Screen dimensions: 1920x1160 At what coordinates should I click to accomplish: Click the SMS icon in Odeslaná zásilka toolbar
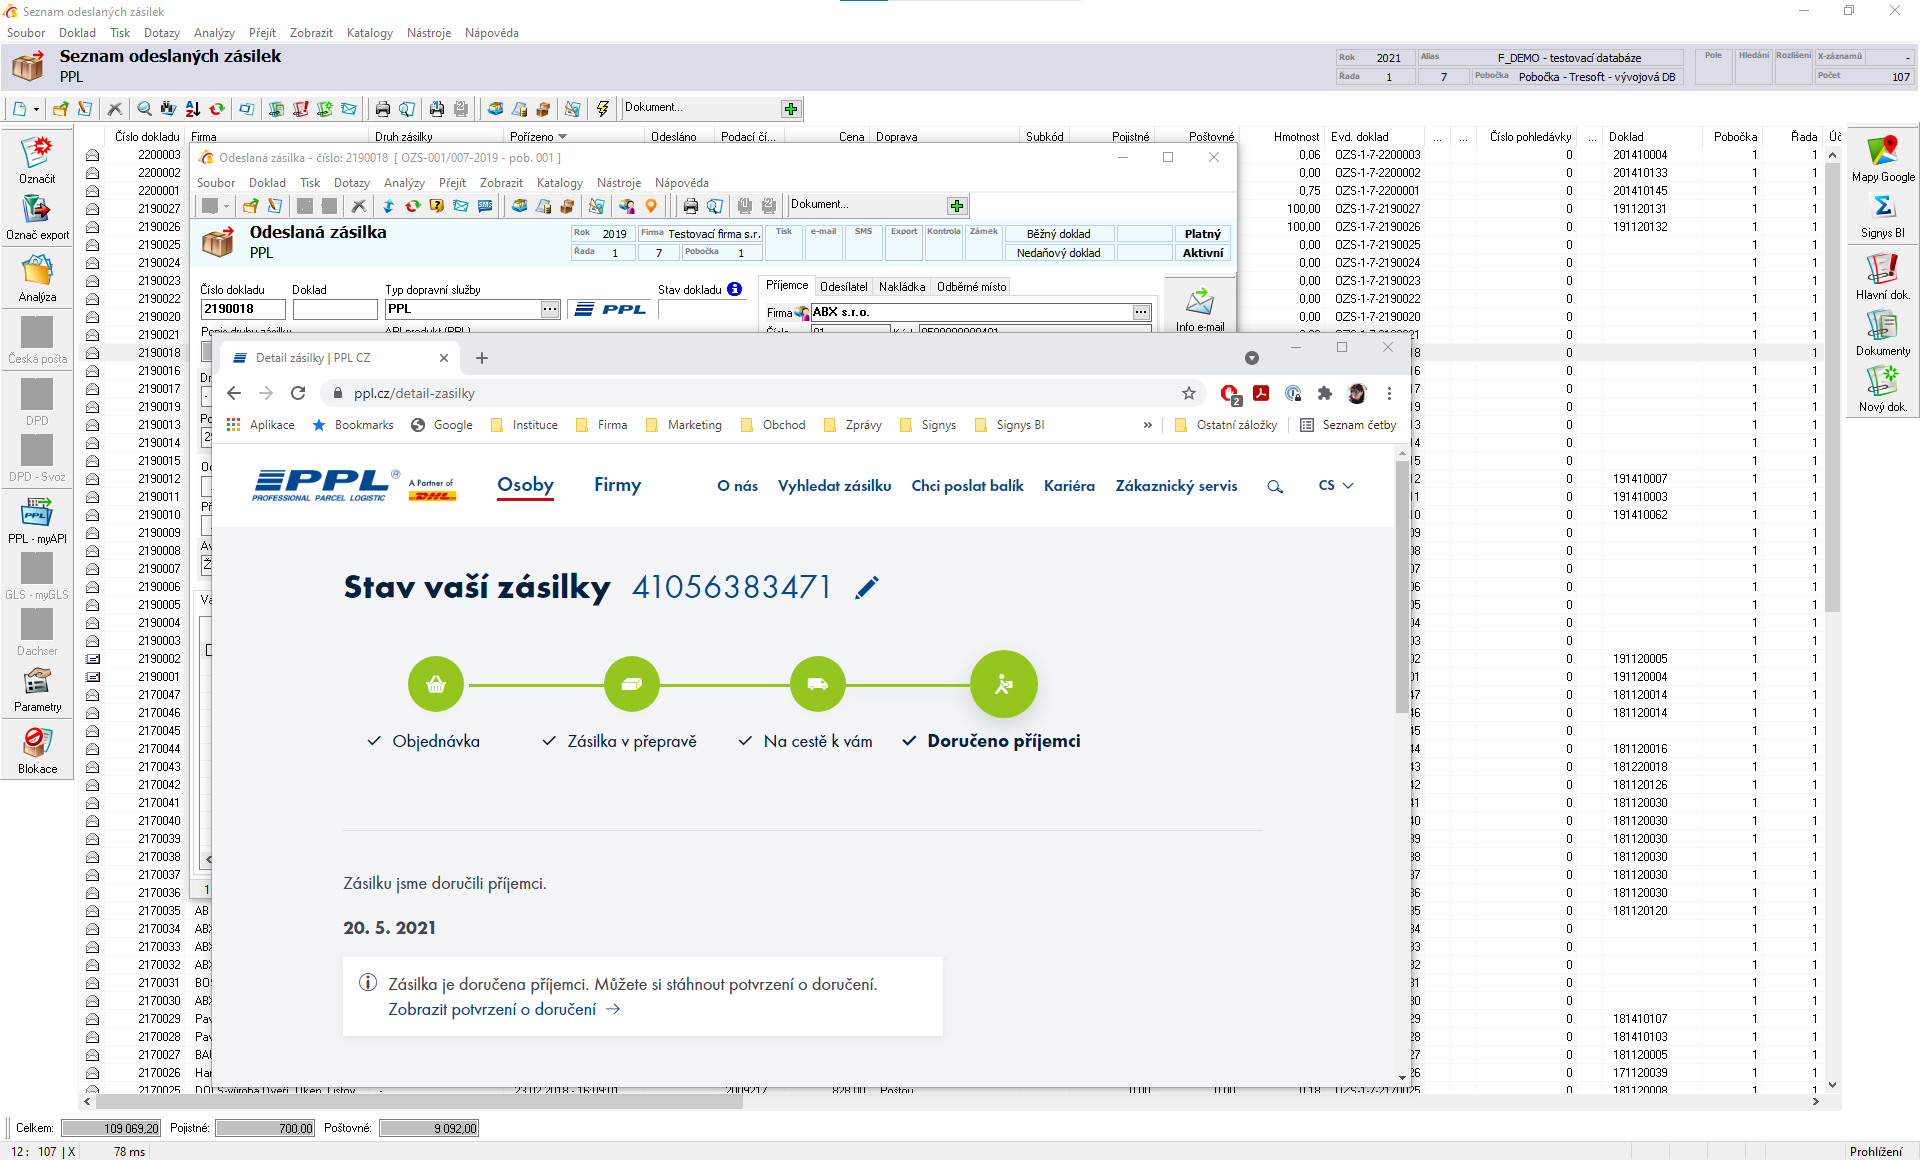[x=485, y=206]
